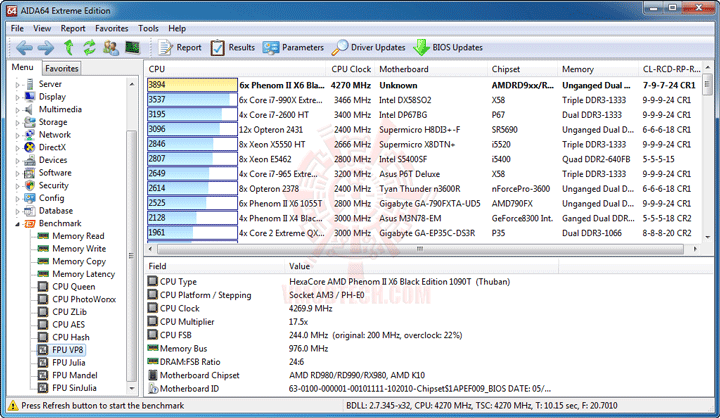This screenshot has height=418, width=720.
Task: Click the Refresh toolbar icon
Action: pyautogui.click(x=89, y=47)
